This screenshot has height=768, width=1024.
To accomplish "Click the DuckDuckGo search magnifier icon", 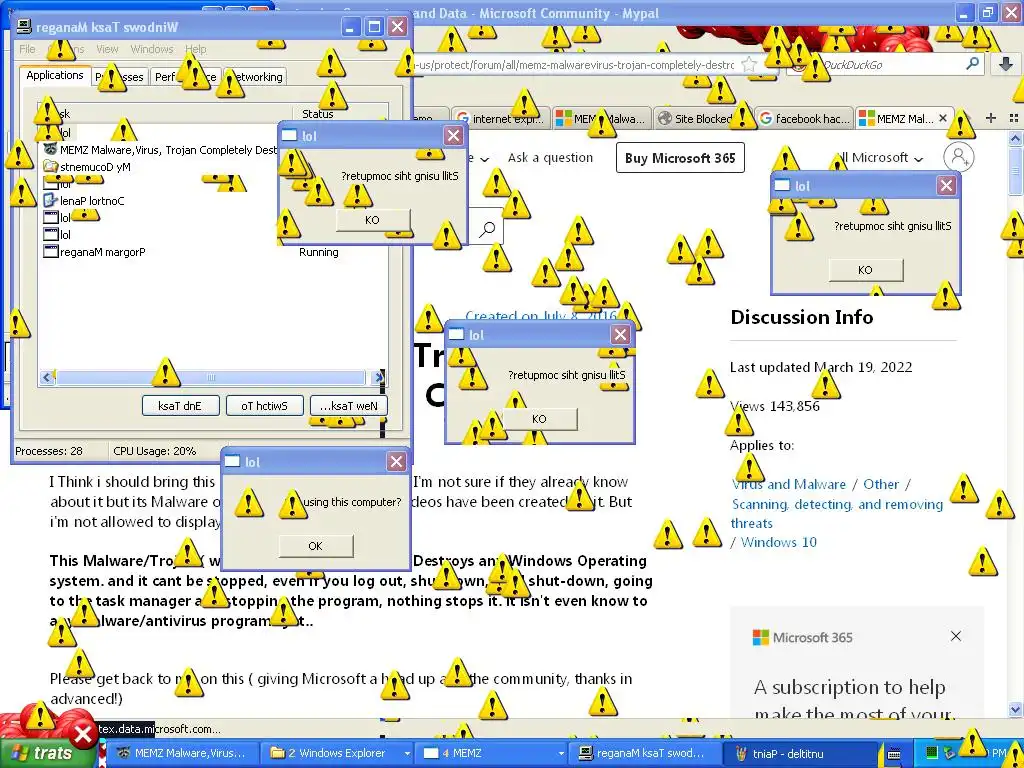I will 972,64.
